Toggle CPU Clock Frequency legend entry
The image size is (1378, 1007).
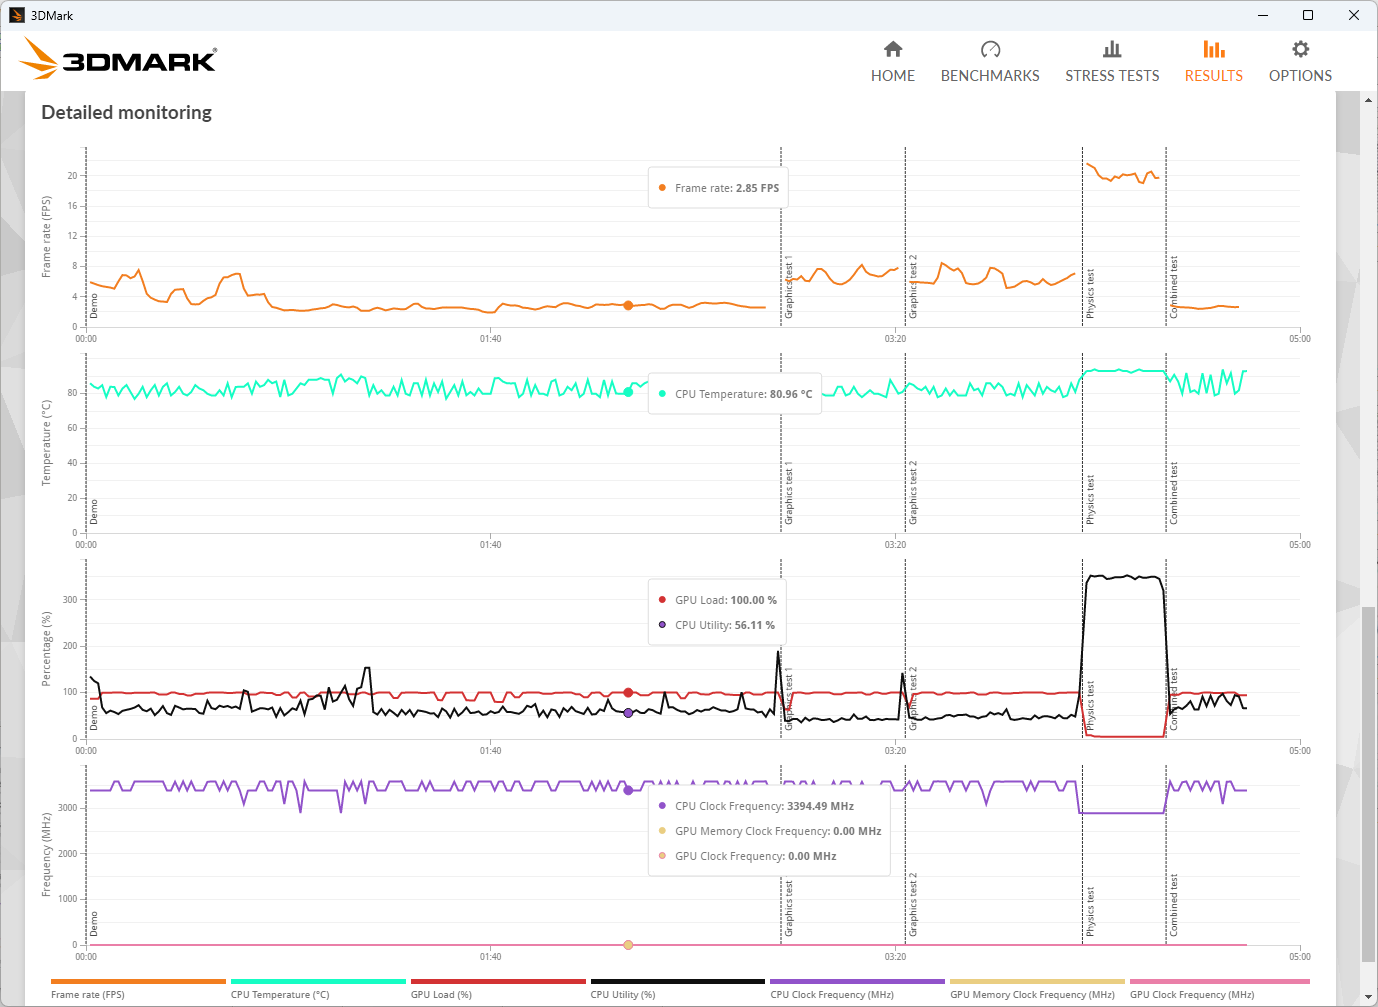pyautogui.click(x=832, y=994)
